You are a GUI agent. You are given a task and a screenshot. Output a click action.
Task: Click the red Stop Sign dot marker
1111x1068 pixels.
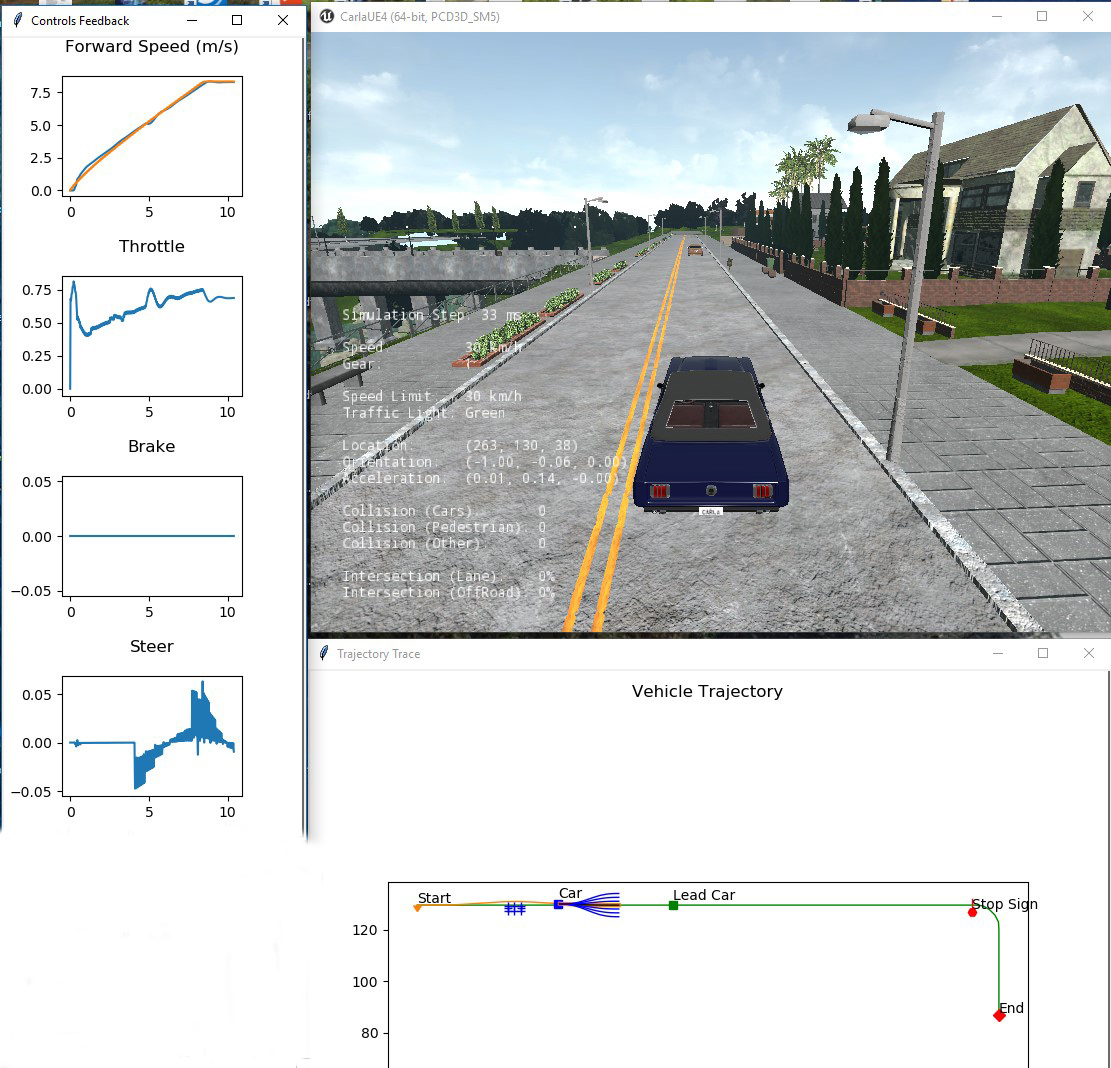click(972, 912)
